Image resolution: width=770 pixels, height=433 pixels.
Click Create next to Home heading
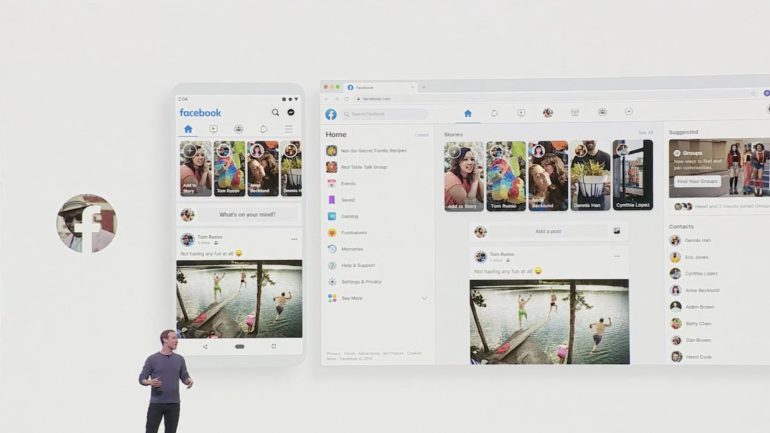pyautogui.click(x=421, y=135)
